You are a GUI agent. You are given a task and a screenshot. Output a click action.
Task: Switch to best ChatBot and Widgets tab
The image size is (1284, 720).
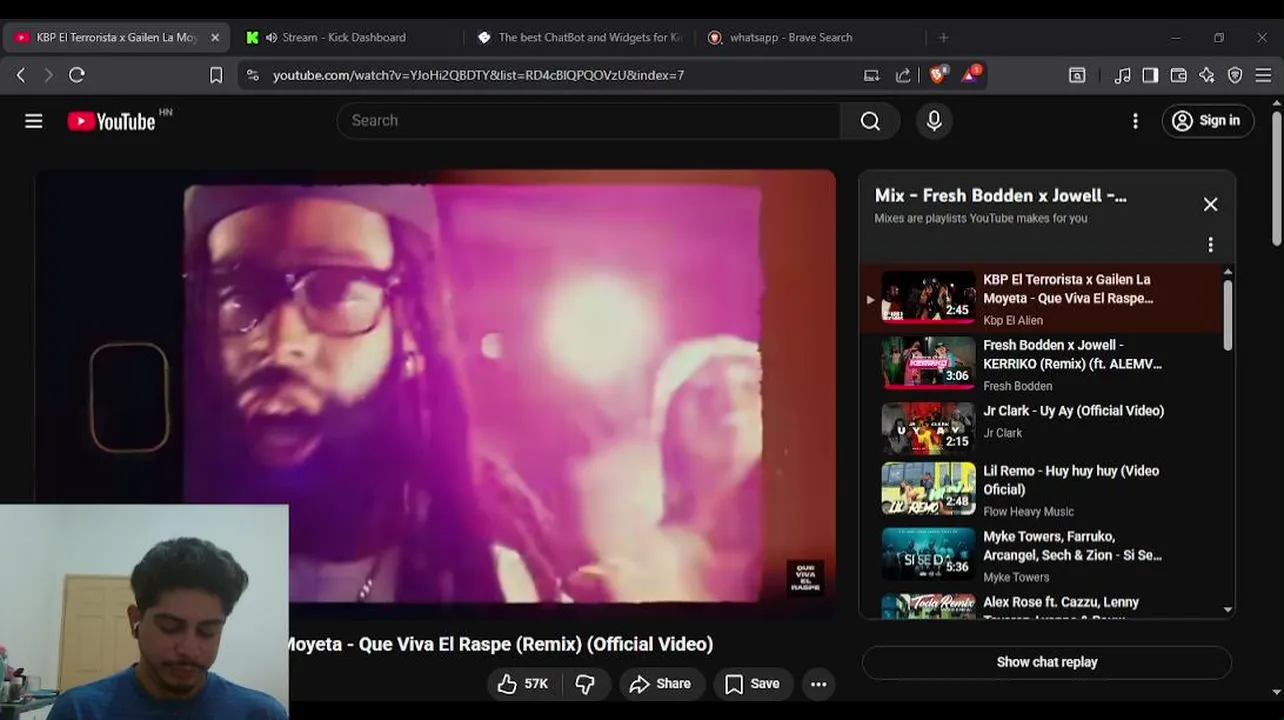point(580,38)
